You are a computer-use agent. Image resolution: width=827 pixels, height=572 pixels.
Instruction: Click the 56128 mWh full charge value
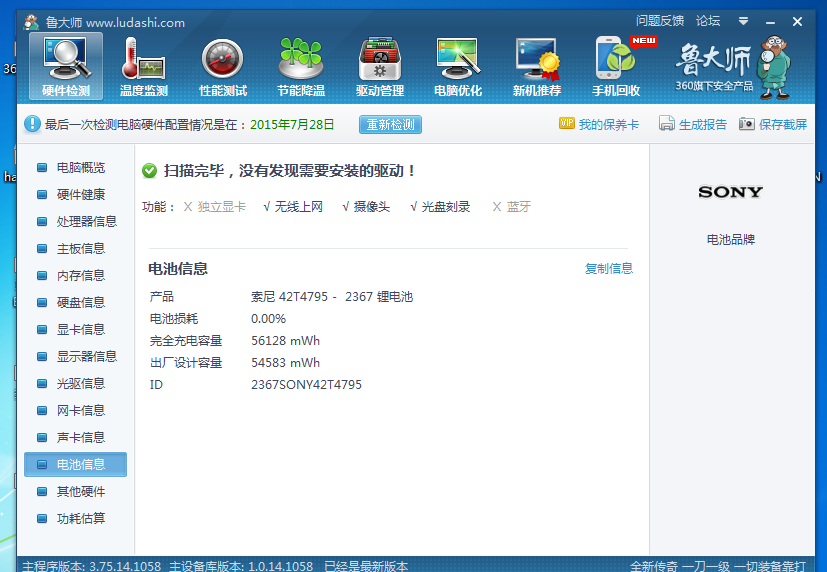[285, 341]
